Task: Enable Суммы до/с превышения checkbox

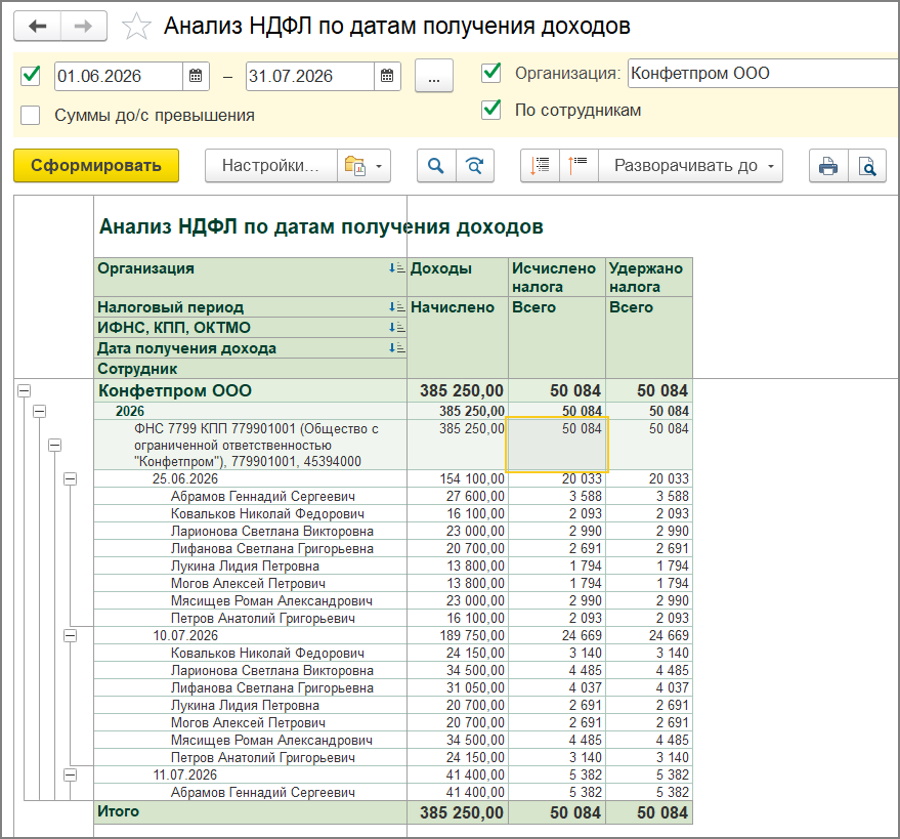Action: (30, 115)
